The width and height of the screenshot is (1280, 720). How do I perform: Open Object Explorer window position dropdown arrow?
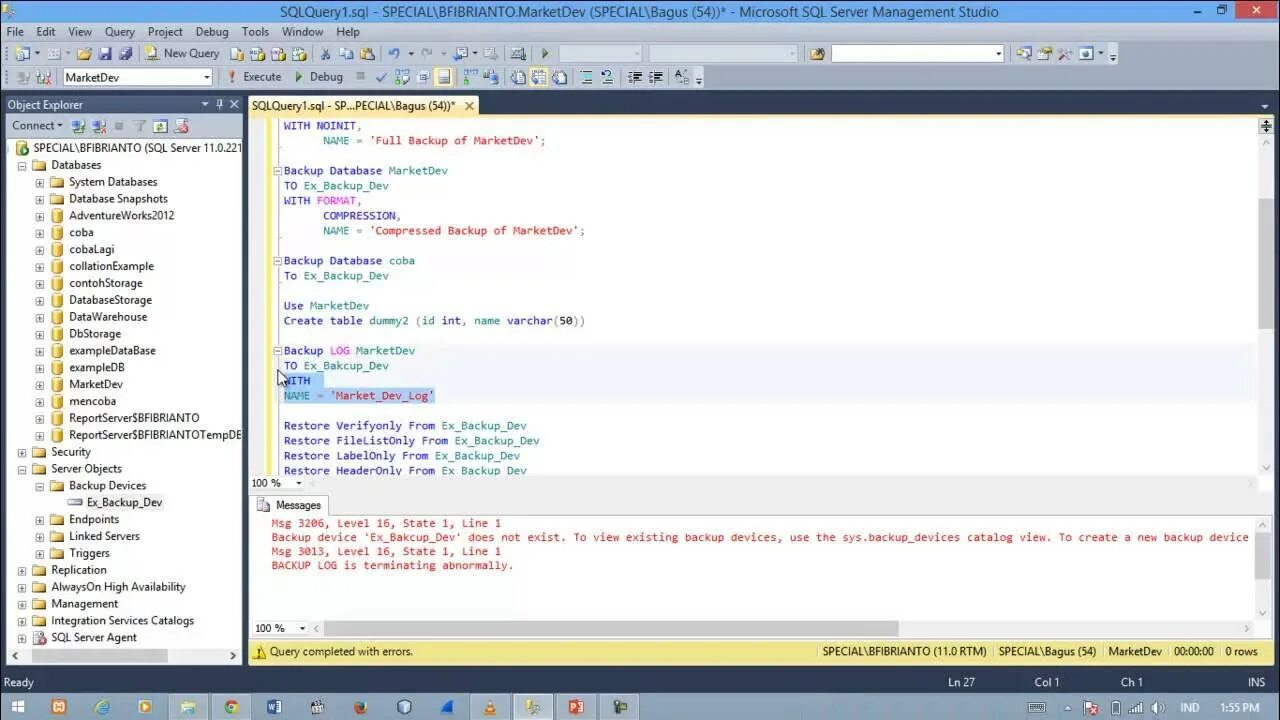point(205,104)
